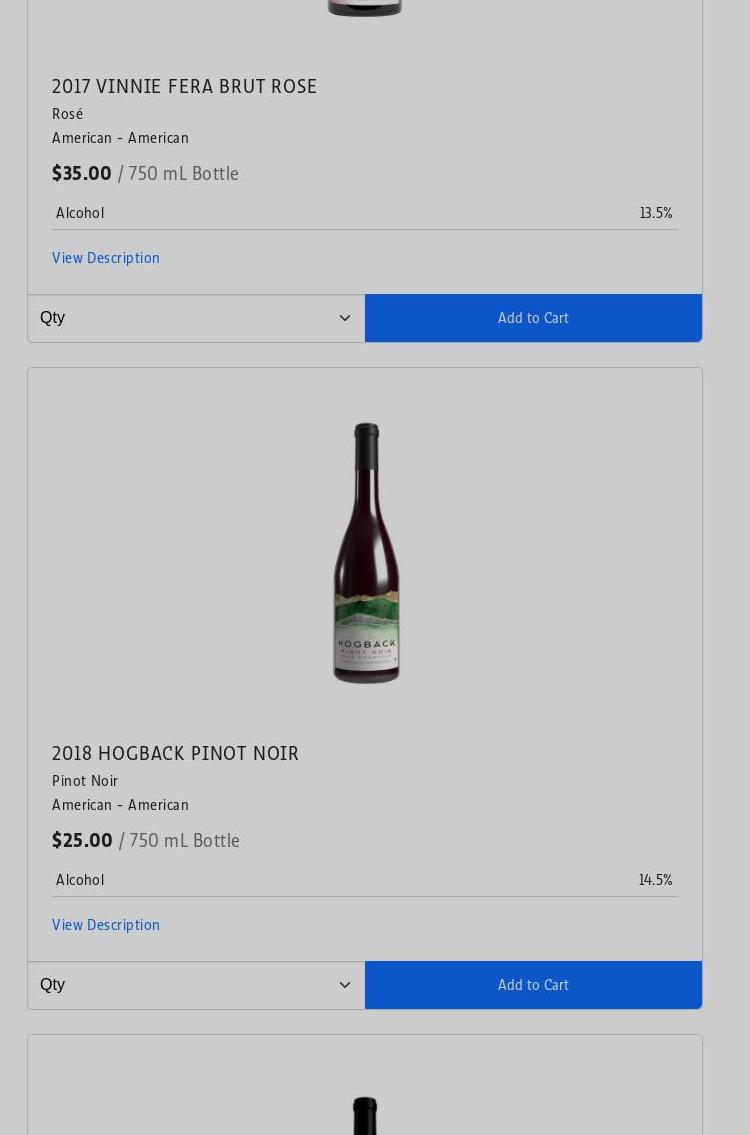This screenshot has height=1135, width=750.
Task: Click chevron arrow in Brut Rose quantity selector
Action: click(x=345, y=318)
